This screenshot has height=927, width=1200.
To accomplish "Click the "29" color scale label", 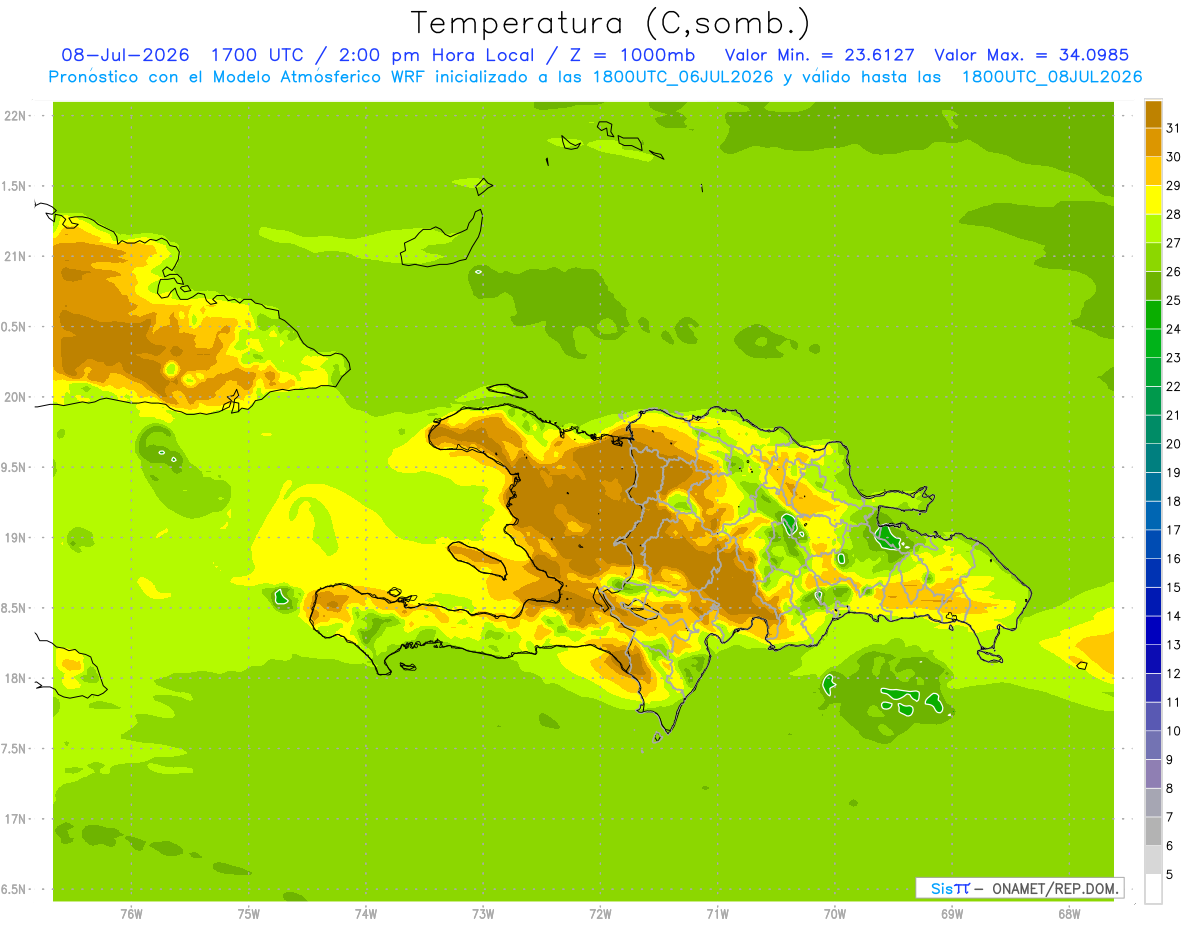I will [x=1174, y=186].
